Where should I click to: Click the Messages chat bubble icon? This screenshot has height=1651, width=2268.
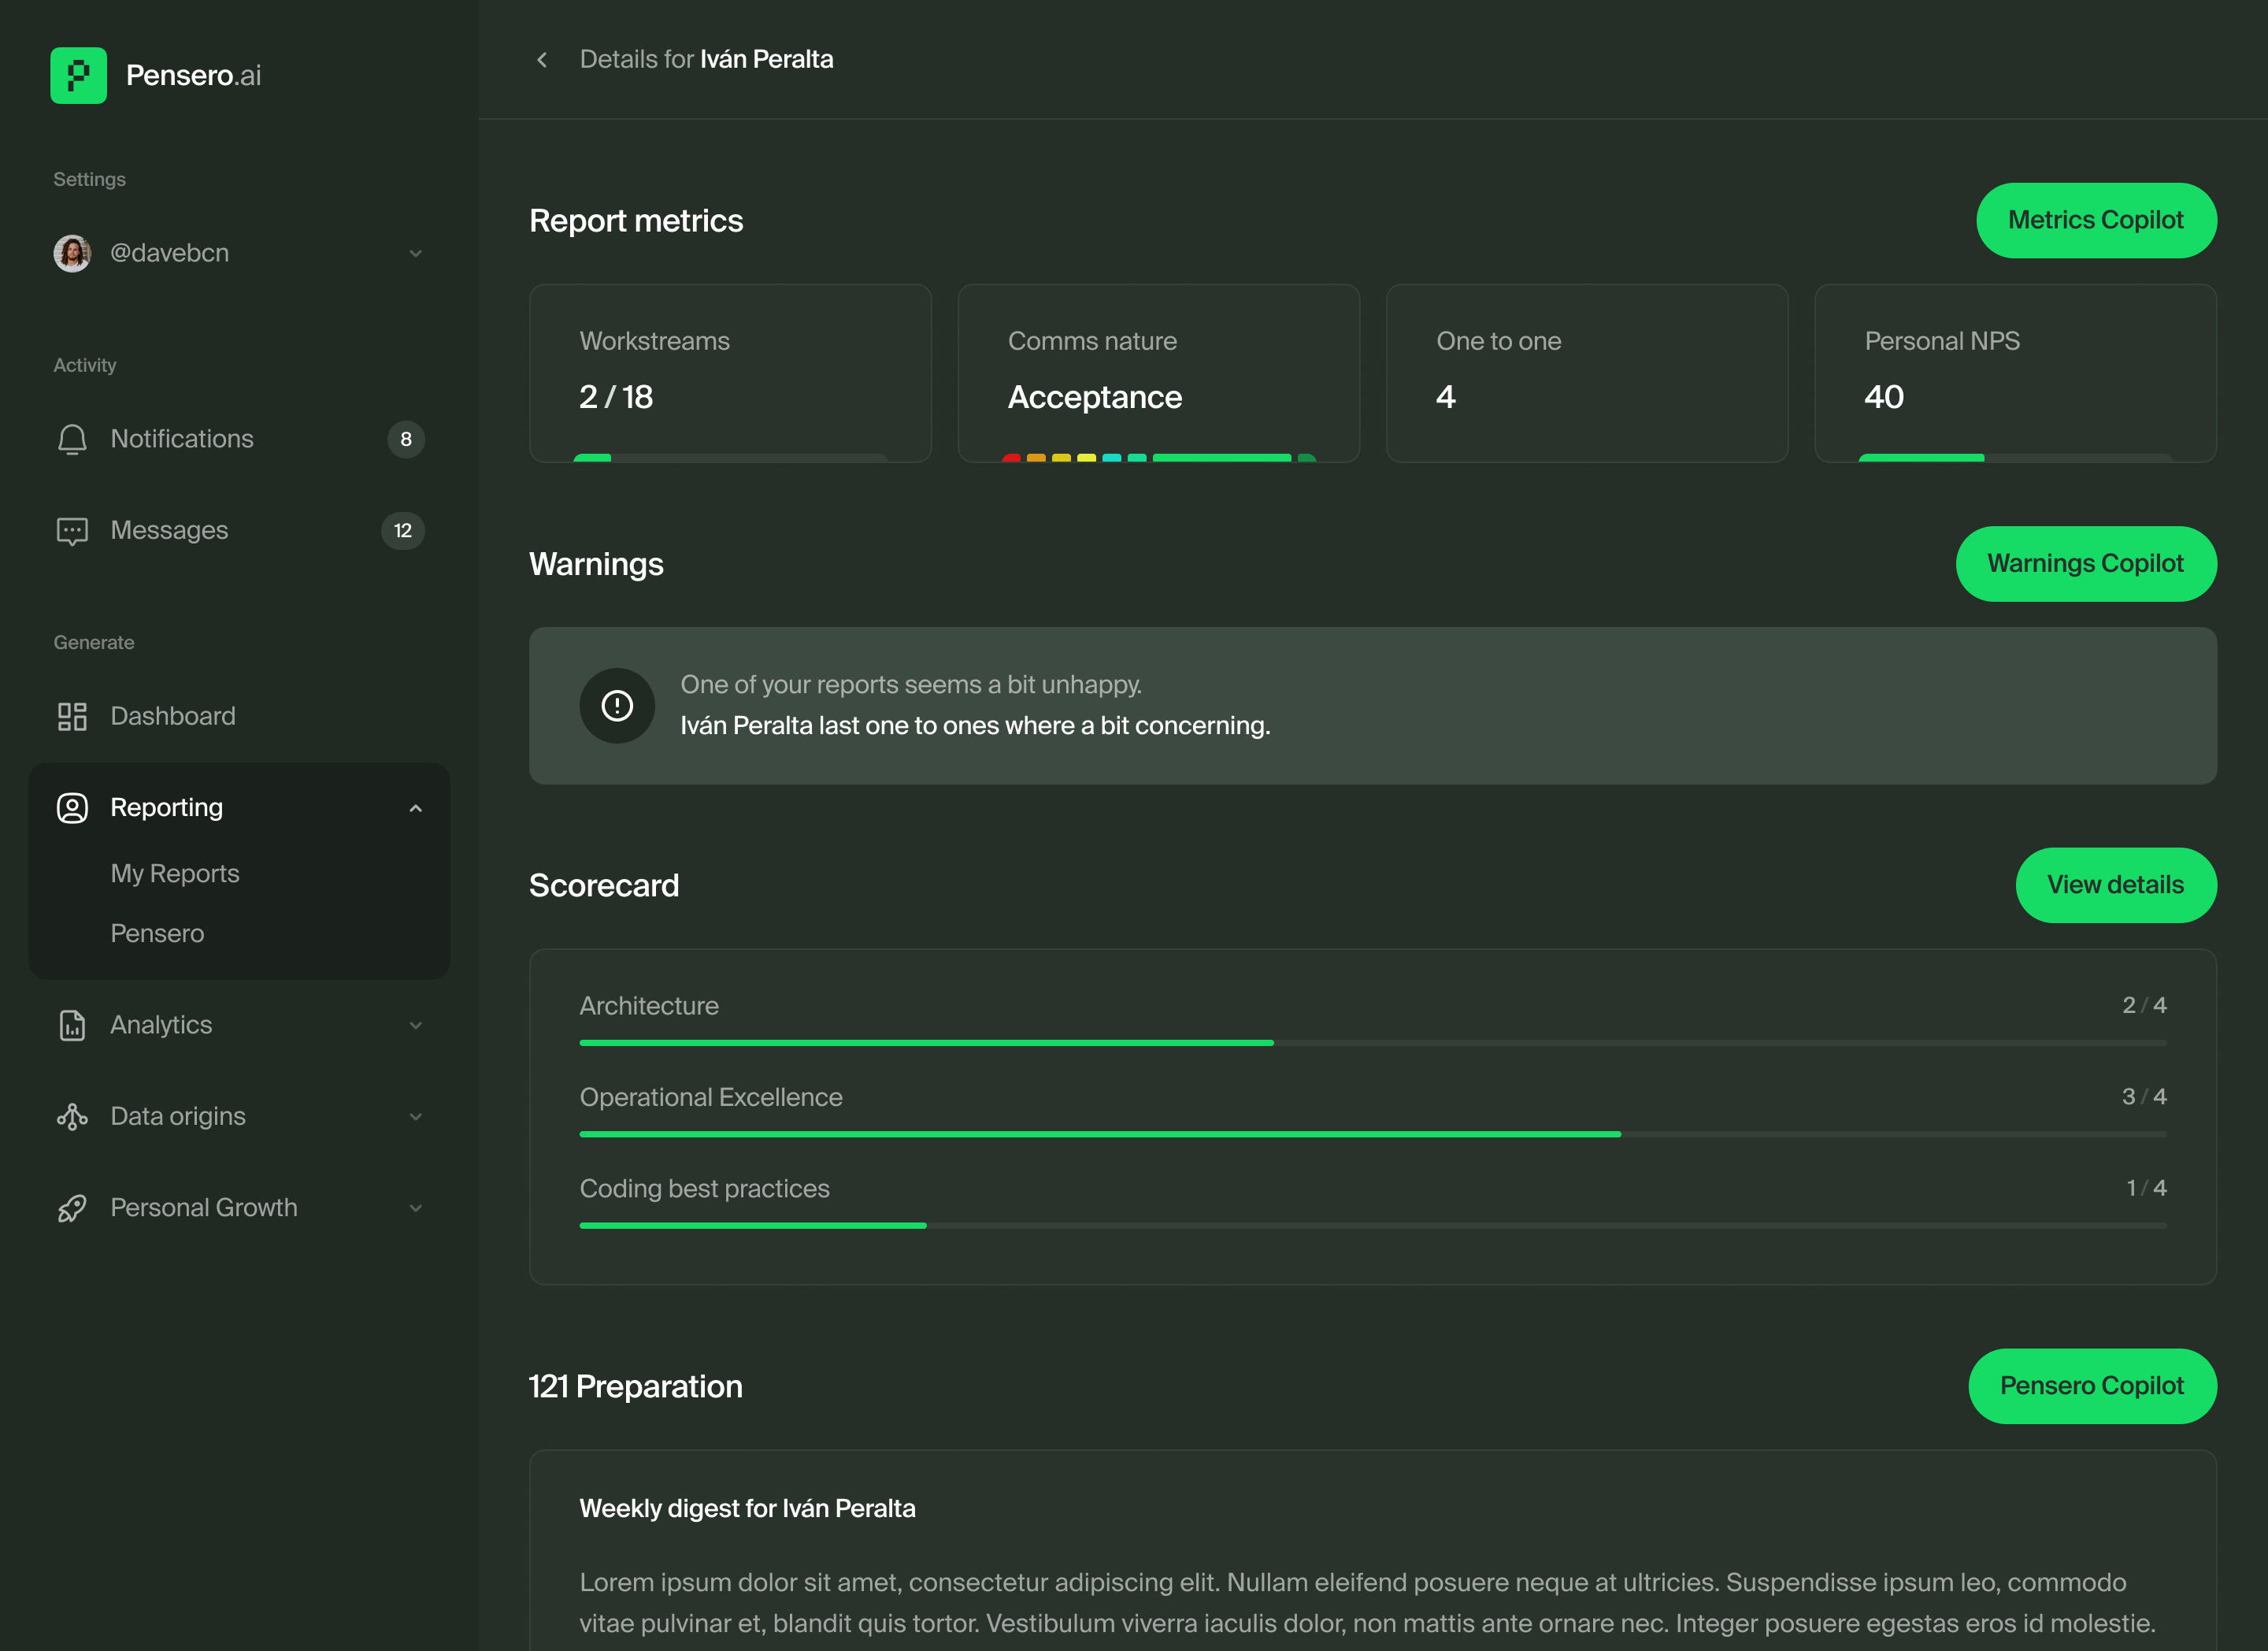point(72,531)
